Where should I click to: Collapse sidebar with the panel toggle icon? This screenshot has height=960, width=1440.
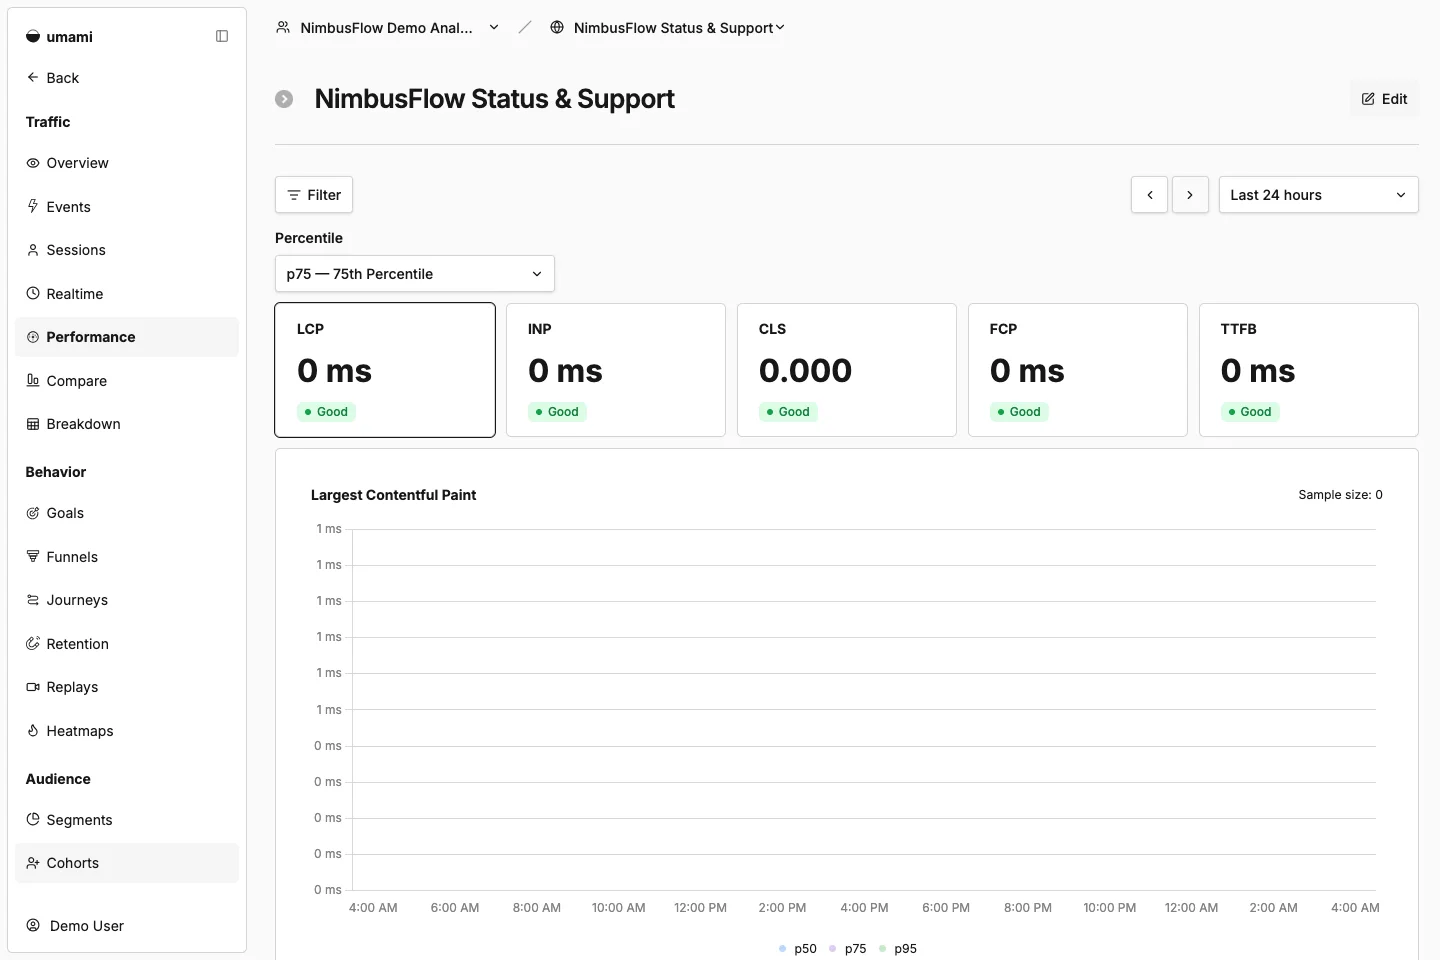222,36
